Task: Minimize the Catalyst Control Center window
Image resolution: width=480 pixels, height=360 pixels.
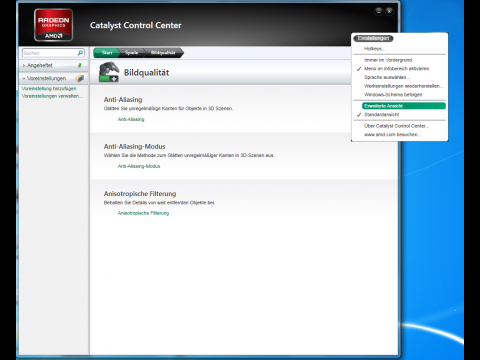Action: coord(379,11)
